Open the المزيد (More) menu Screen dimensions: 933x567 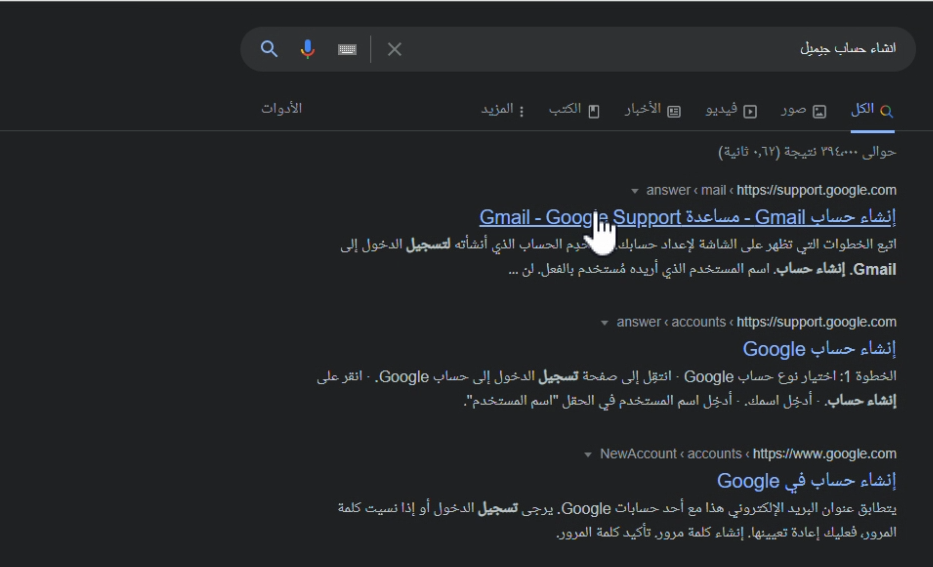(503, 110)
